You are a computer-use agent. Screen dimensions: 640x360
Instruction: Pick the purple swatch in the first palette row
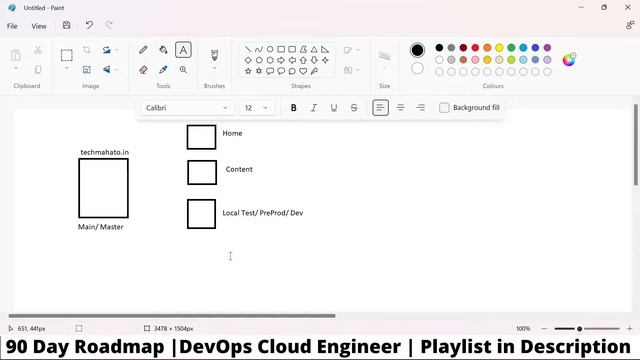tap(547, 48)
